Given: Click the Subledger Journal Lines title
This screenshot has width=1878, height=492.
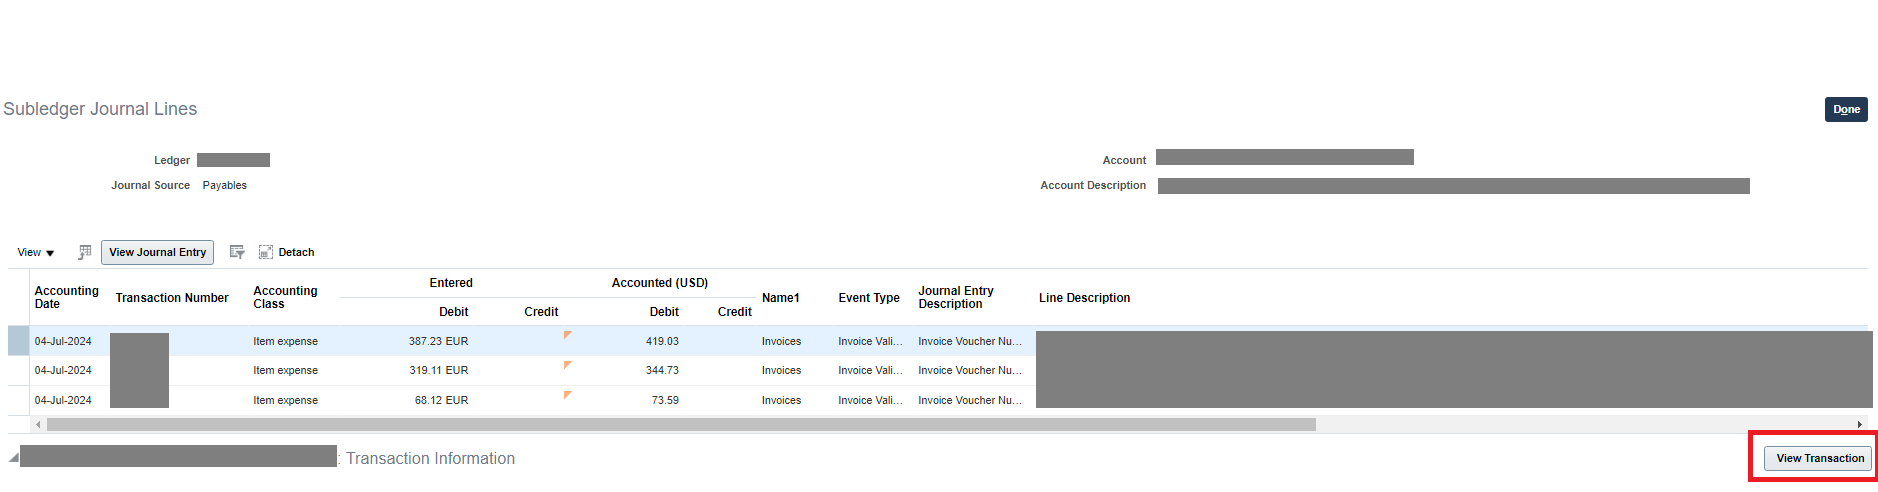Looking at the screenshot, I should coord(100,109).
